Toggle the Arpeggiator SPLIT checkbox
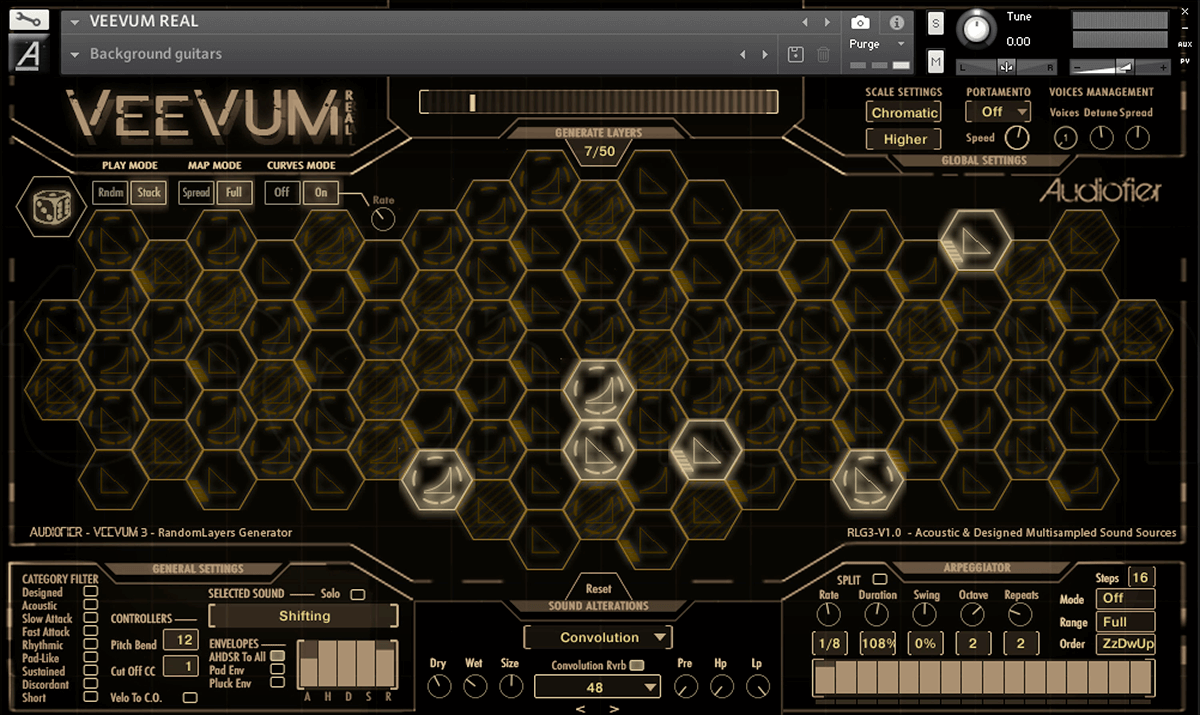 pos(879,579)
